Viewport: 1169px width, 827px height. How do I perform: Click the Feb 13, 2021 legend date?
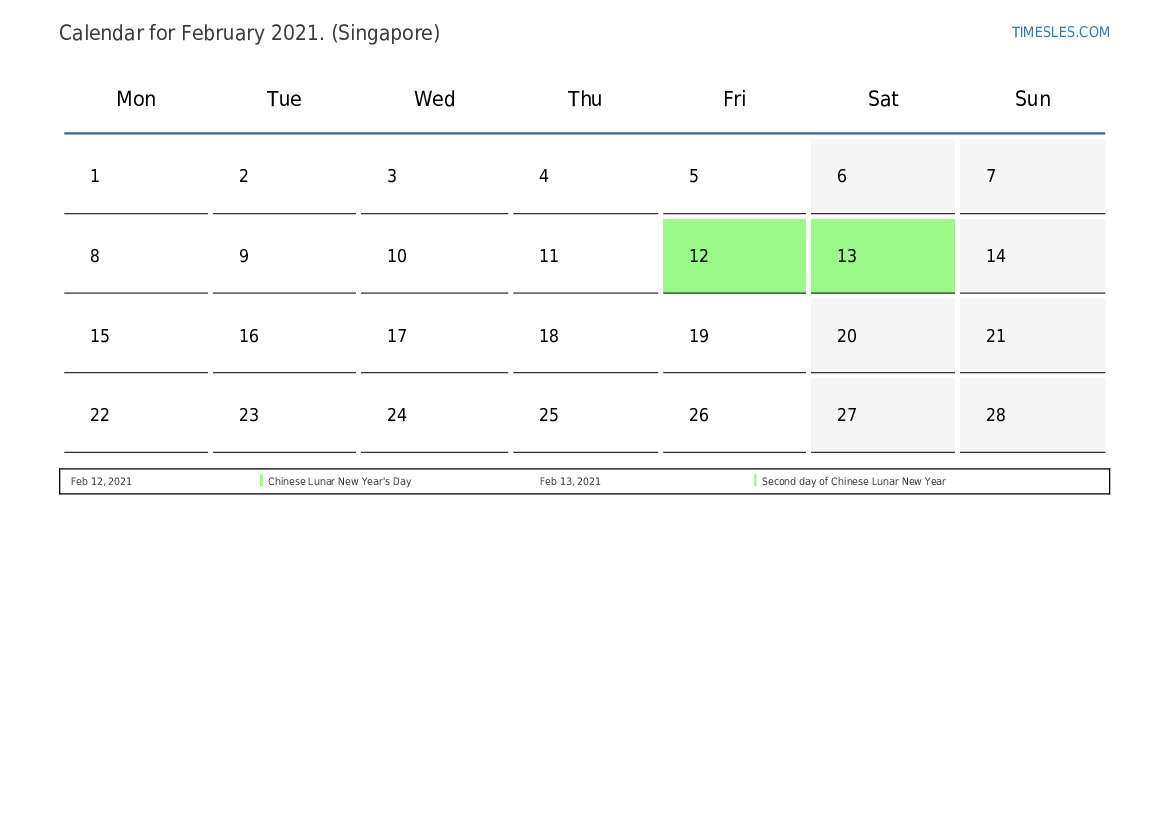[570, 482]
